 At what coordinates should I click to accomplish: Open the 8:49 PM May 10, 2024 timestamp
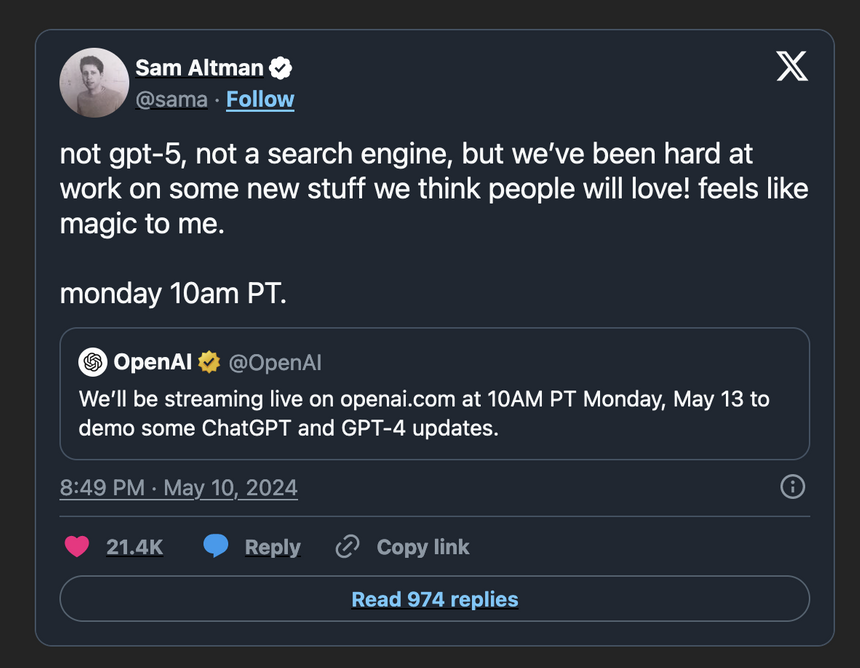[x=179, y=488]
